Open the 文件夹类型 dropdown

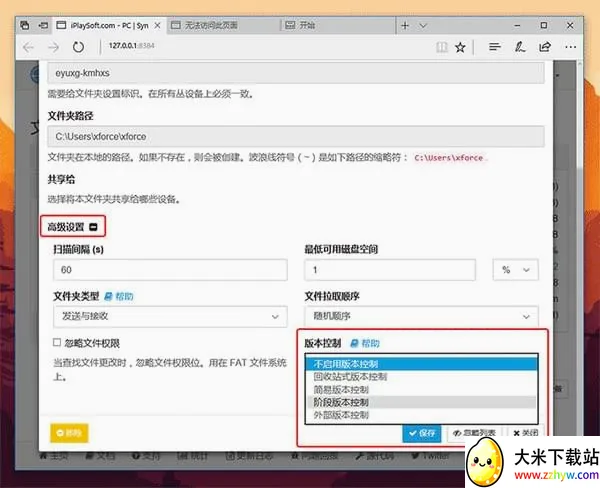coord(170,316)
